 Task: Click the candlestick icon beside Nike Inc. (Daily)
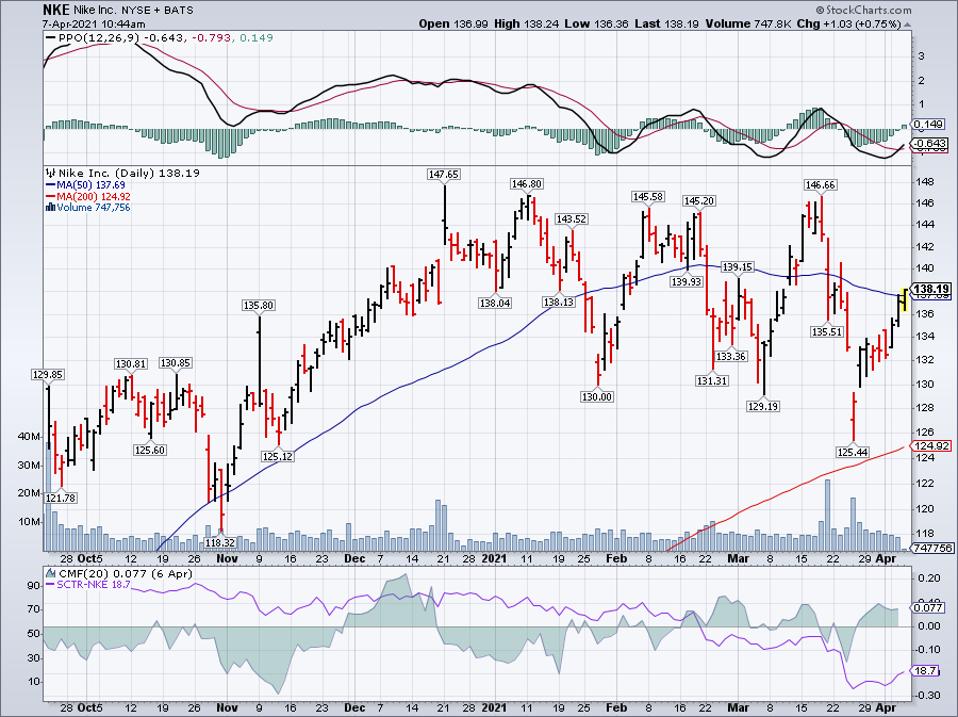pos(51,173)
